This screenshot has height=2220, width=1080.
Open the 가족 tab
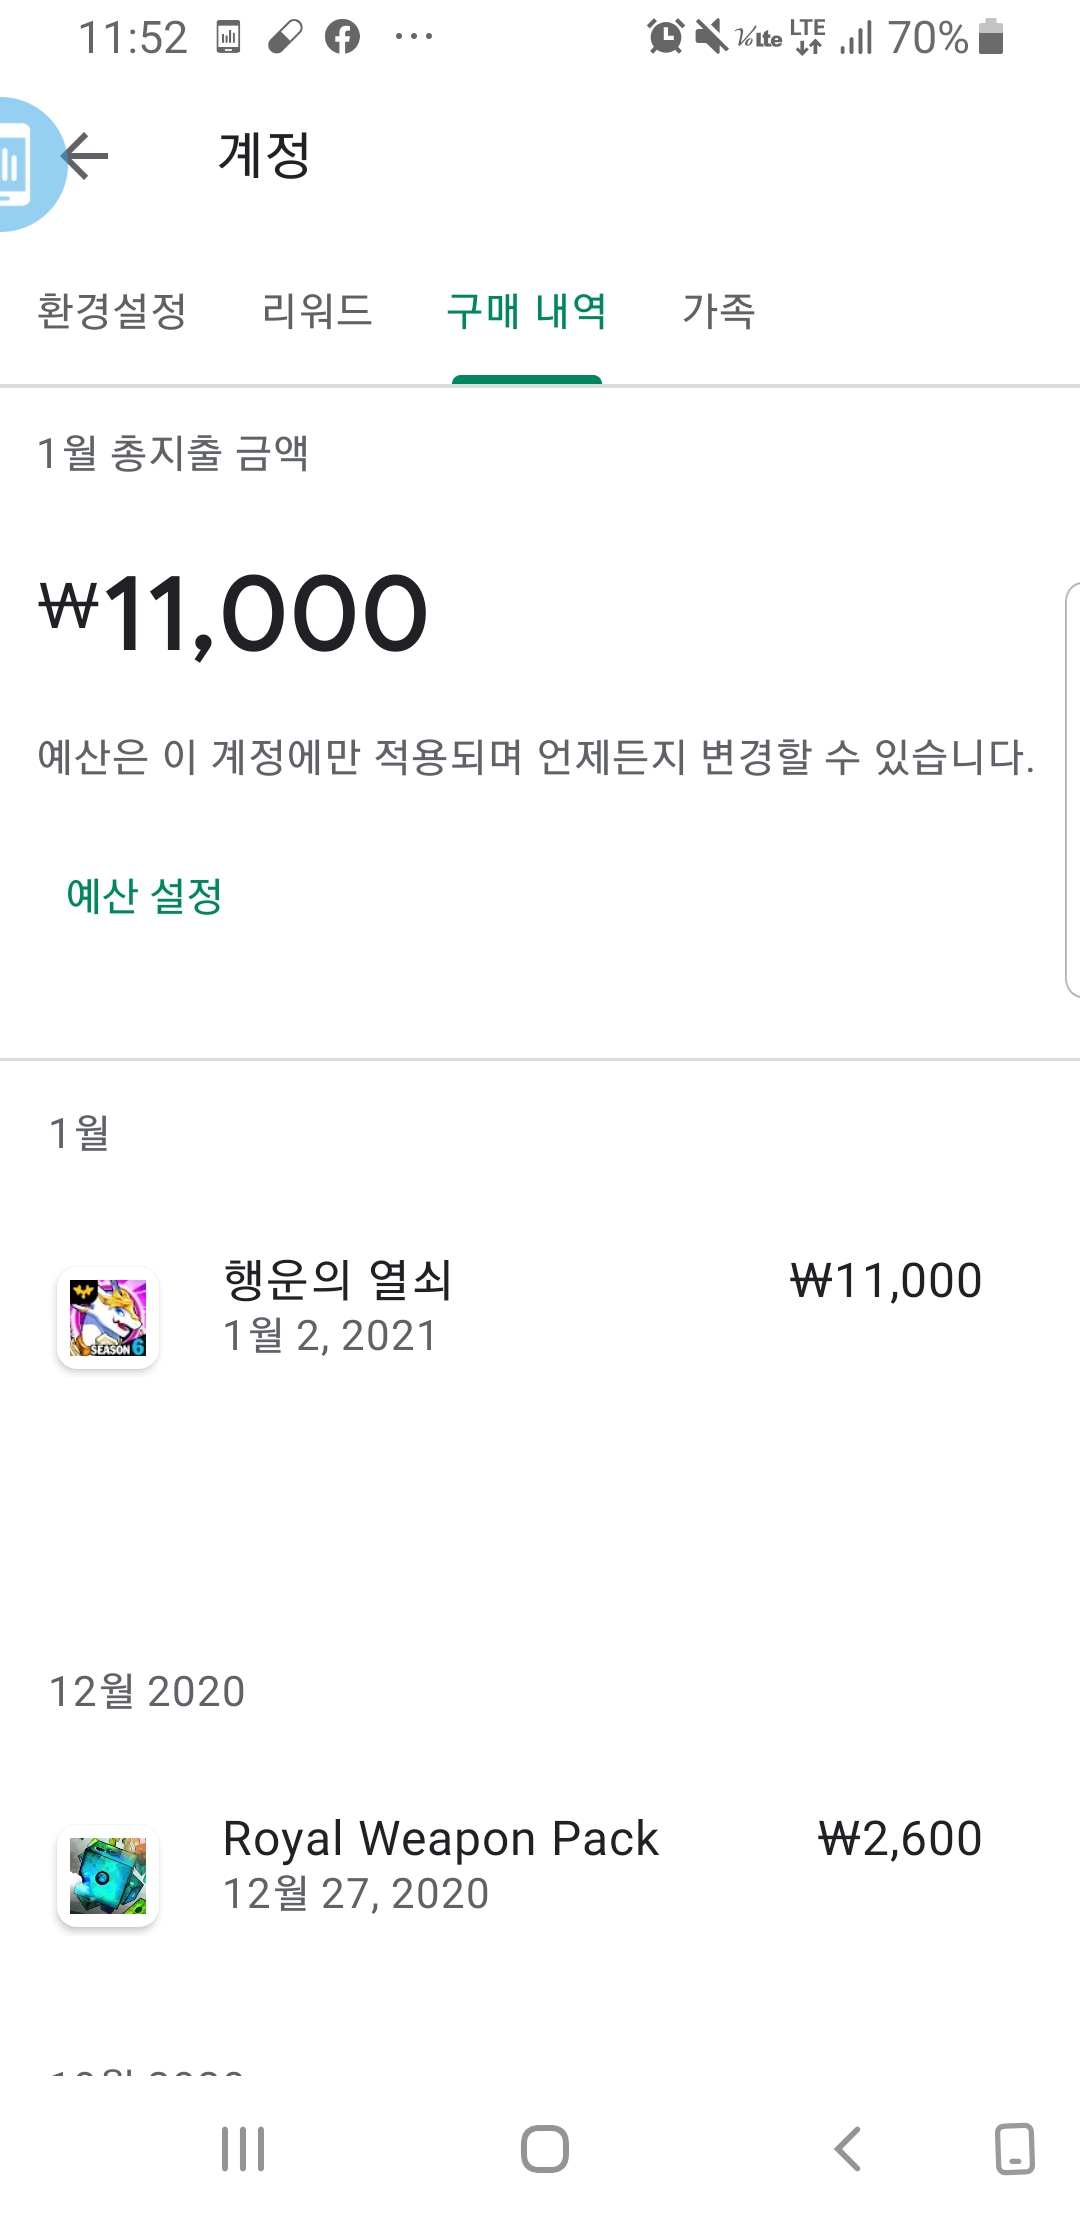pyautogui.click(x=719, y=311)
